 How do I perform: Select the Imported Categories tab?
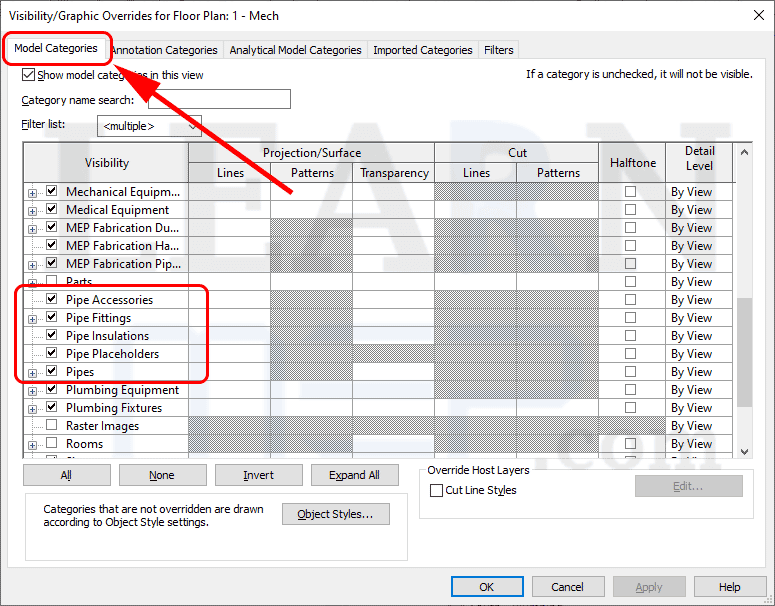(422, 50)
